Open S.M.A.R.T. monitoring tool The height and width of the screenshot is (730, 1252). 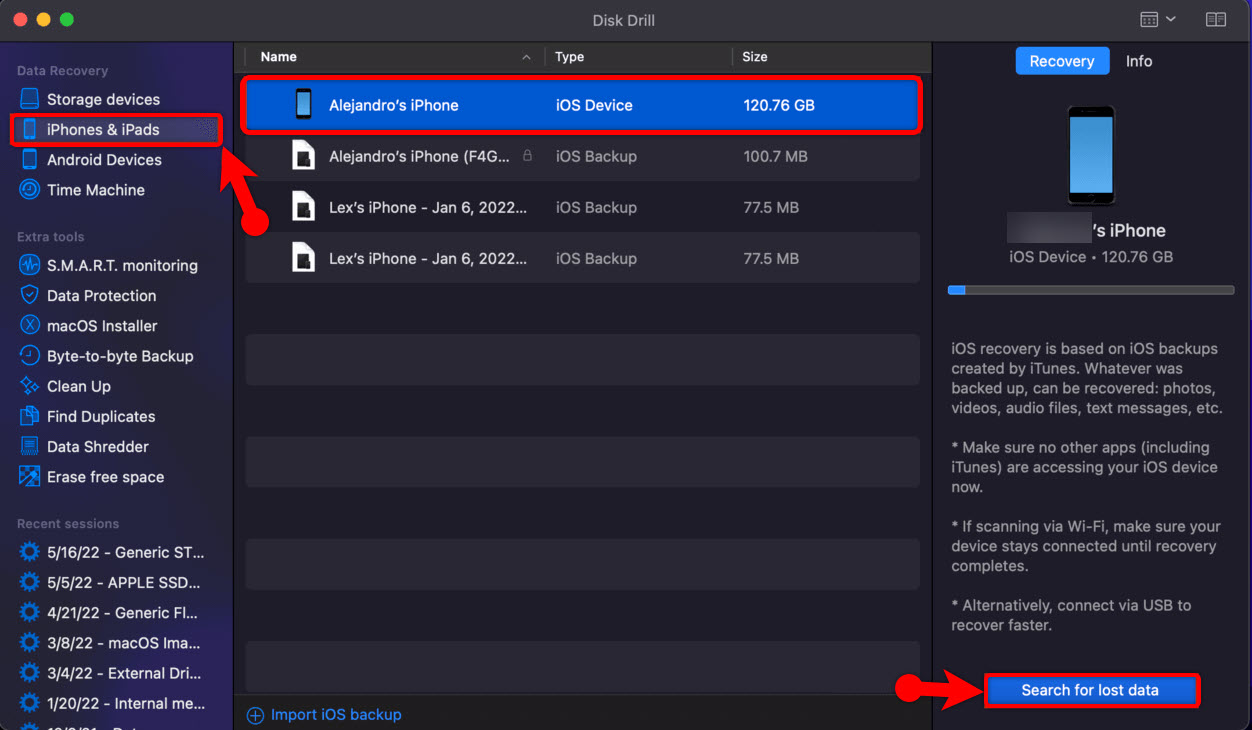121,266
